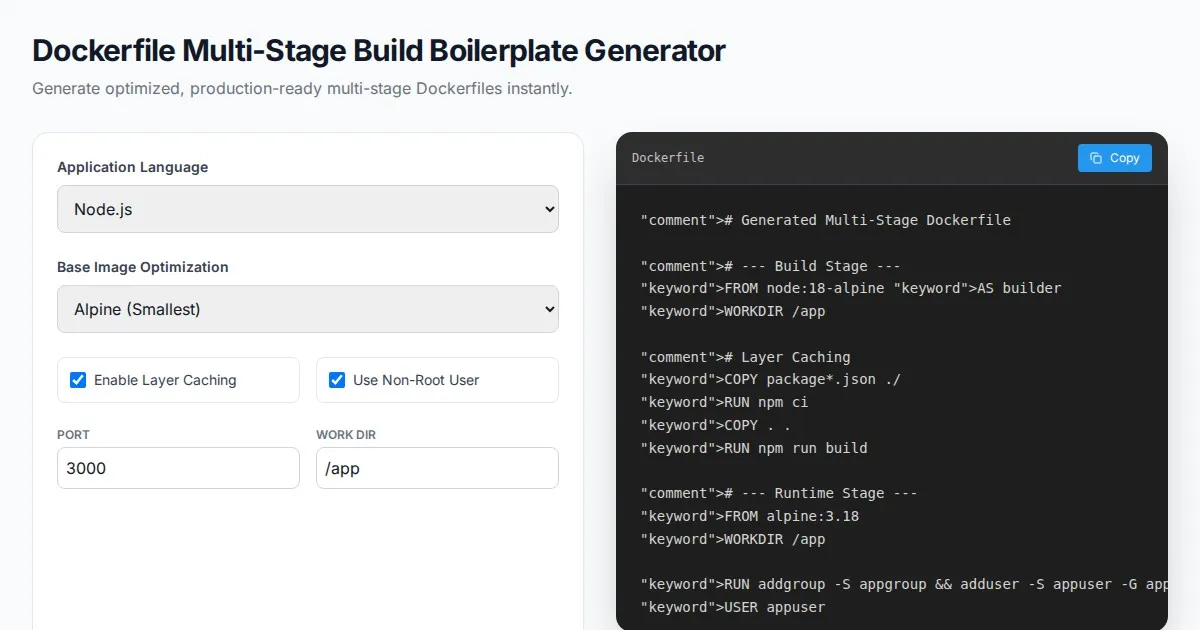Uncheck the Enable Layer Caching checkbox

pos(78,380)
